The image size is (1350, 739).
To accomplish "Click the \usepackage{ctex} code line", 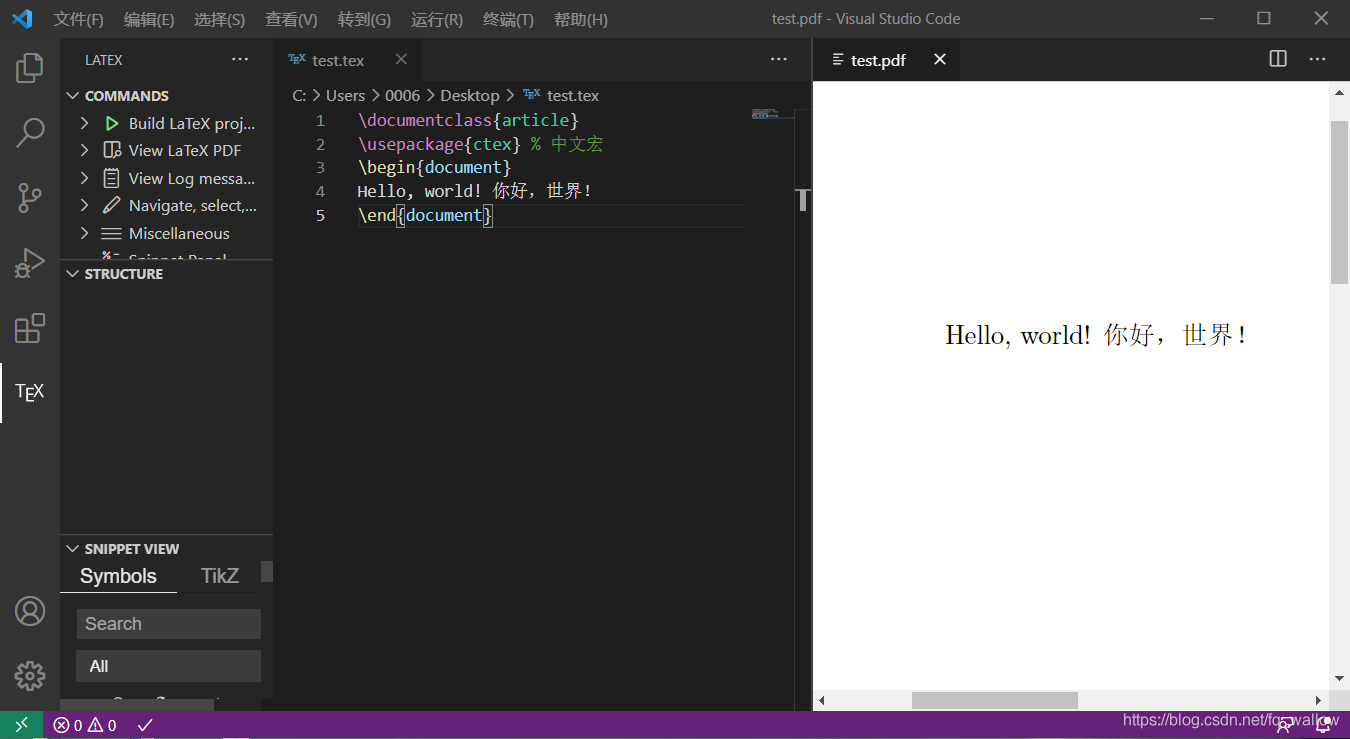I will tap(480, 144).
